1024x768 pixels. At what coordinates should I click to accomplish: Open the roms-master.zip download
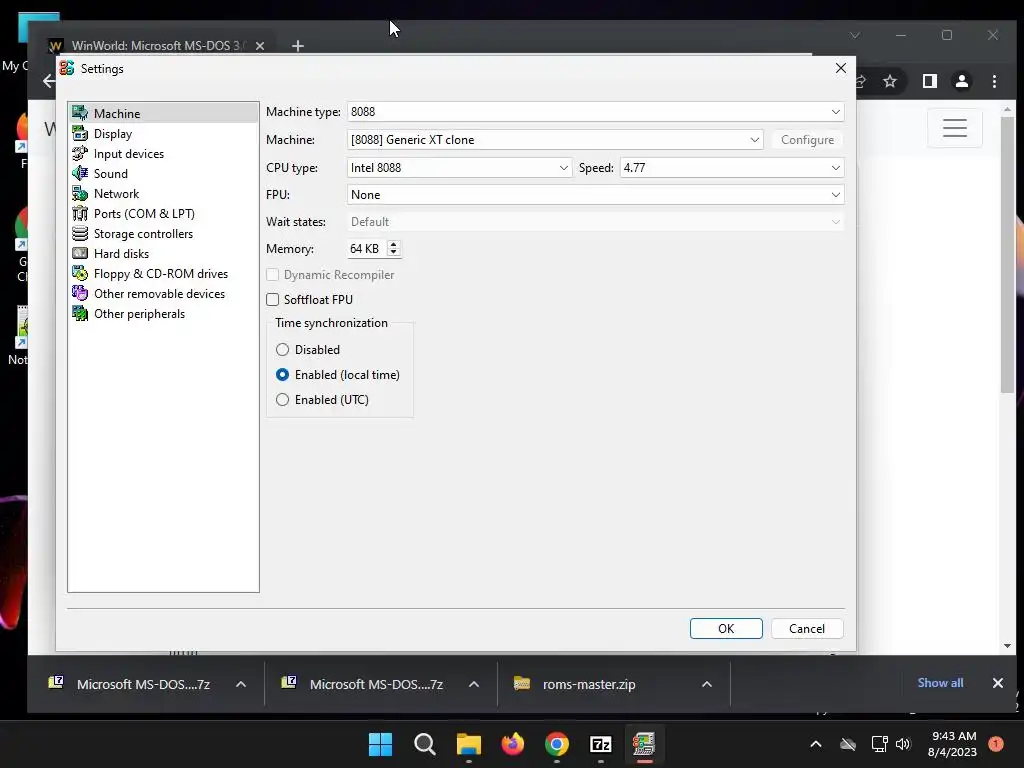(x=588, y=684)
